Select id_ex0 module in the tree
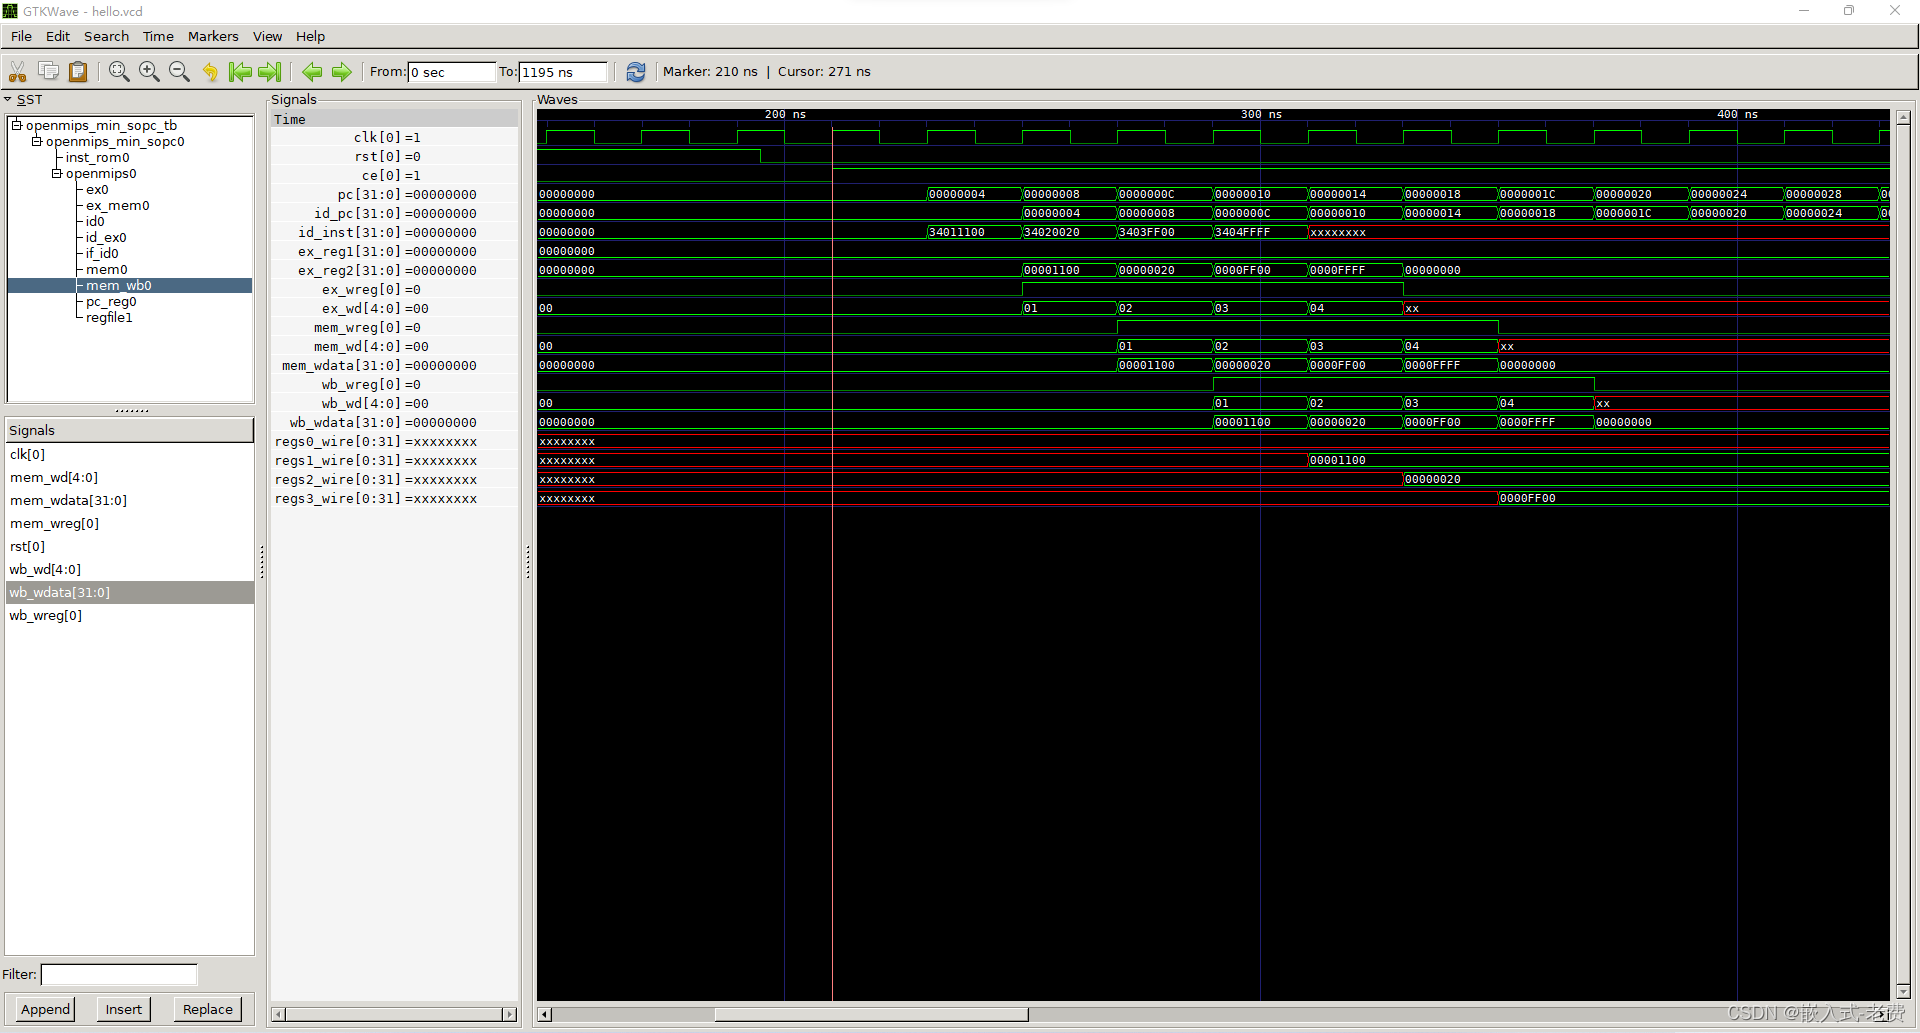1920x1033 pixels. [106, 237]
